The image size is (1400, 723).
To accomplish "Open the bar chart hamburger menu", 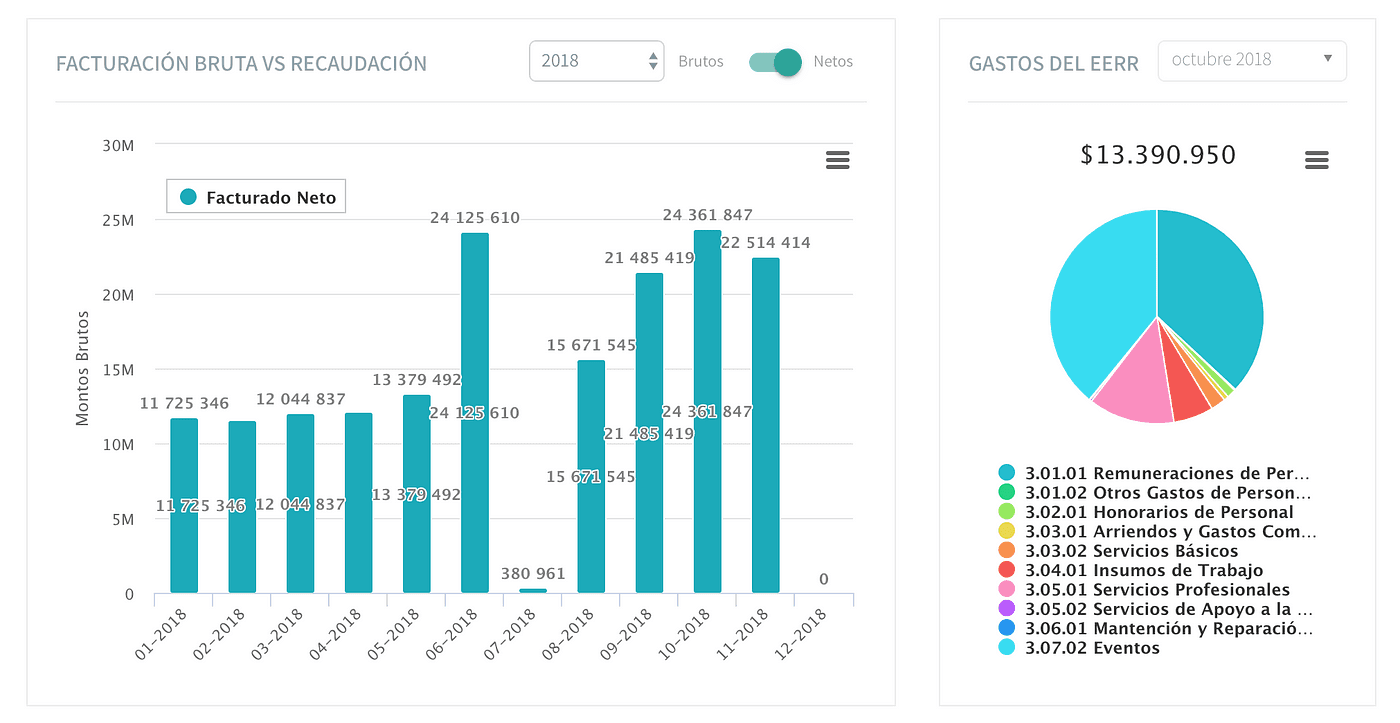I will [x=837, y=160].
